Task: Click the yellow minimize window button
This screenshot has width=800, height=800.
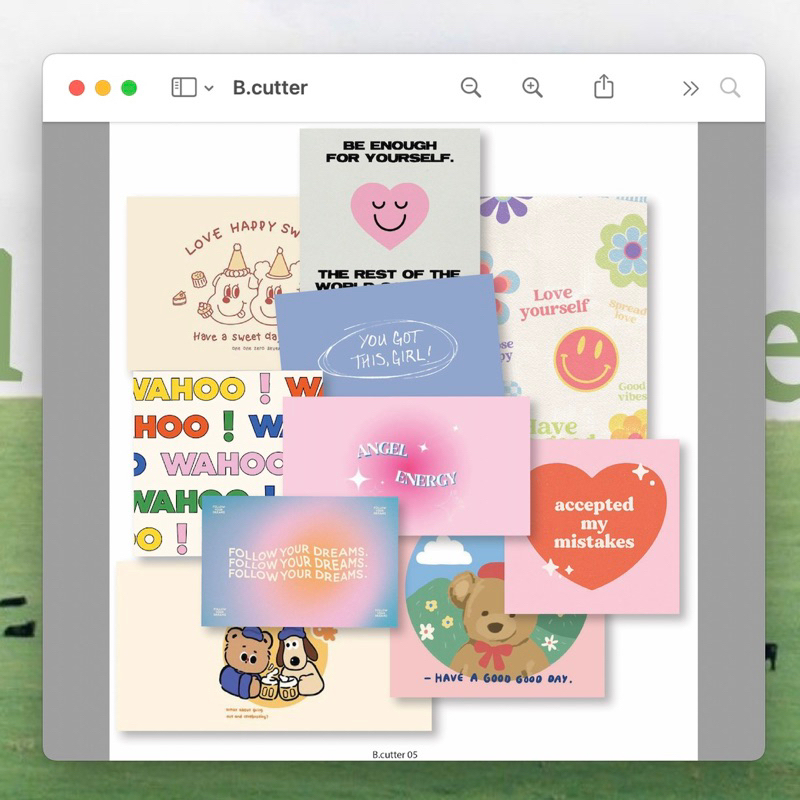Action: point(103,88)
